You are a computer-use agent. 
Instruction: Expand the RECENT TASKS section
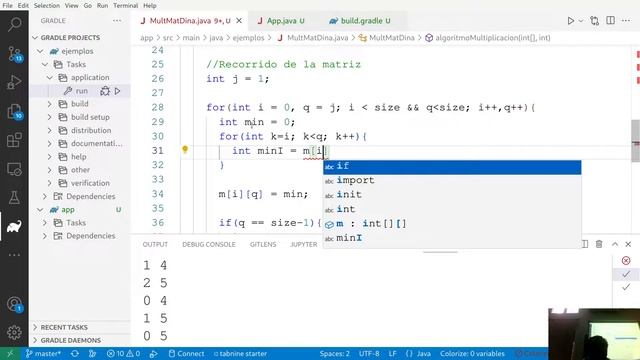(x=64, y=327)
